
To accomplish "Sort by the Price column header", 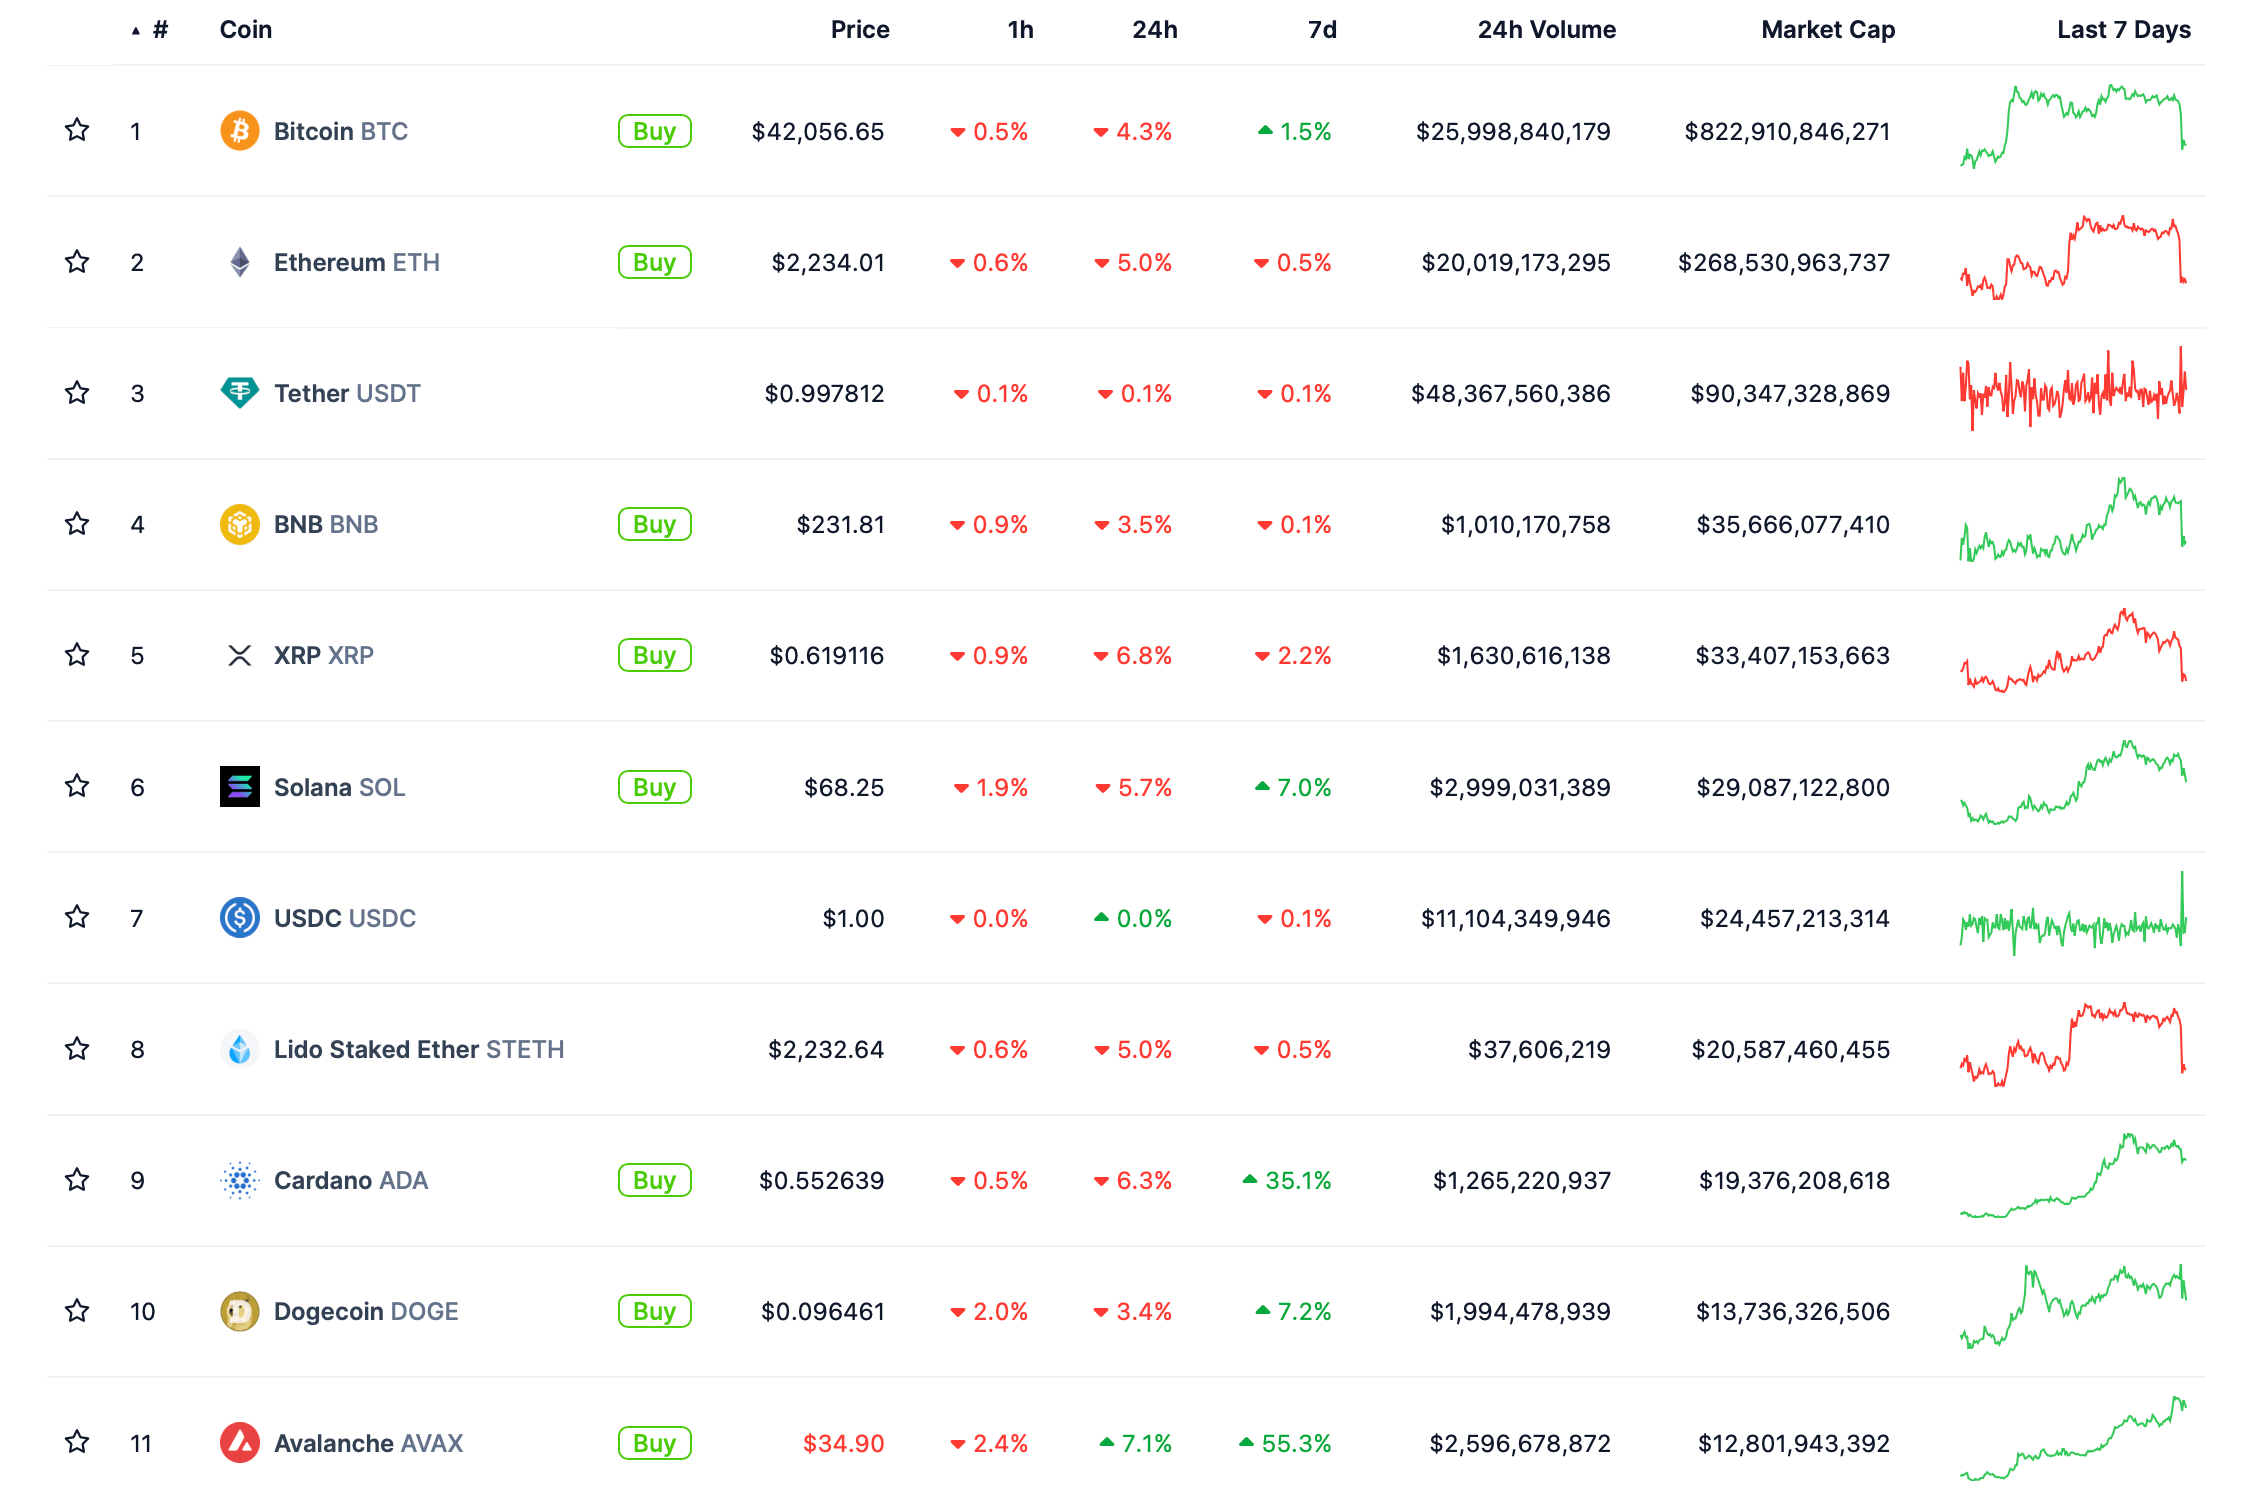I will 859,30.
